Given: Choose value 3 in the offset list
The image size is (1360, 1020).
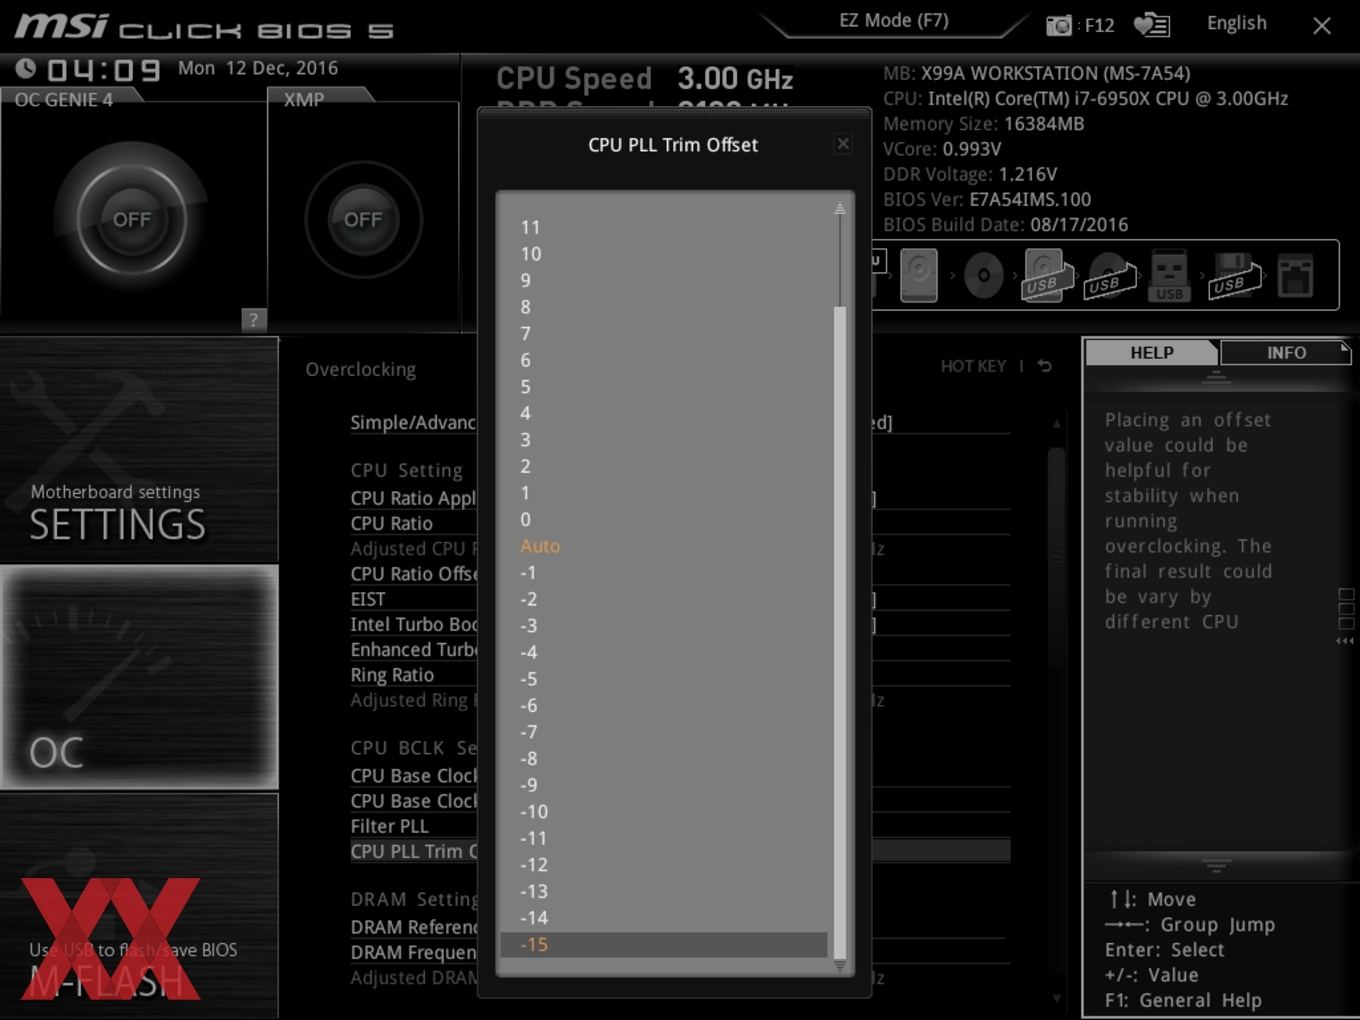Looking at the screenshot, I should pyautogui.click(x=663, y=440).
